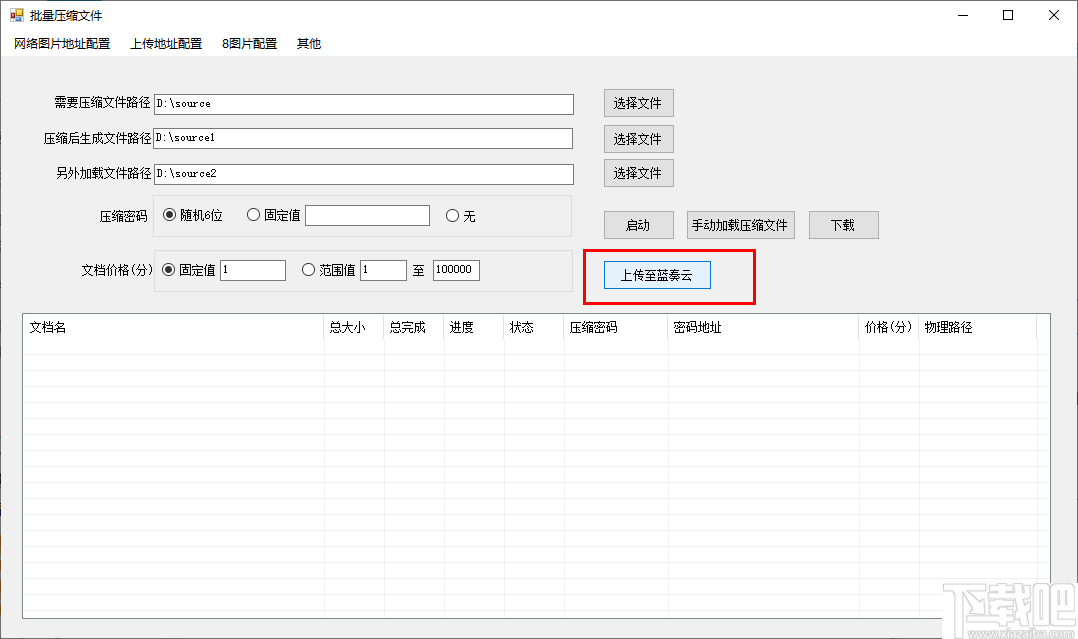The height and width of the screenshot is (639, 1078).
Task: Click inside the fixed password input box
Action: (367, 214)
